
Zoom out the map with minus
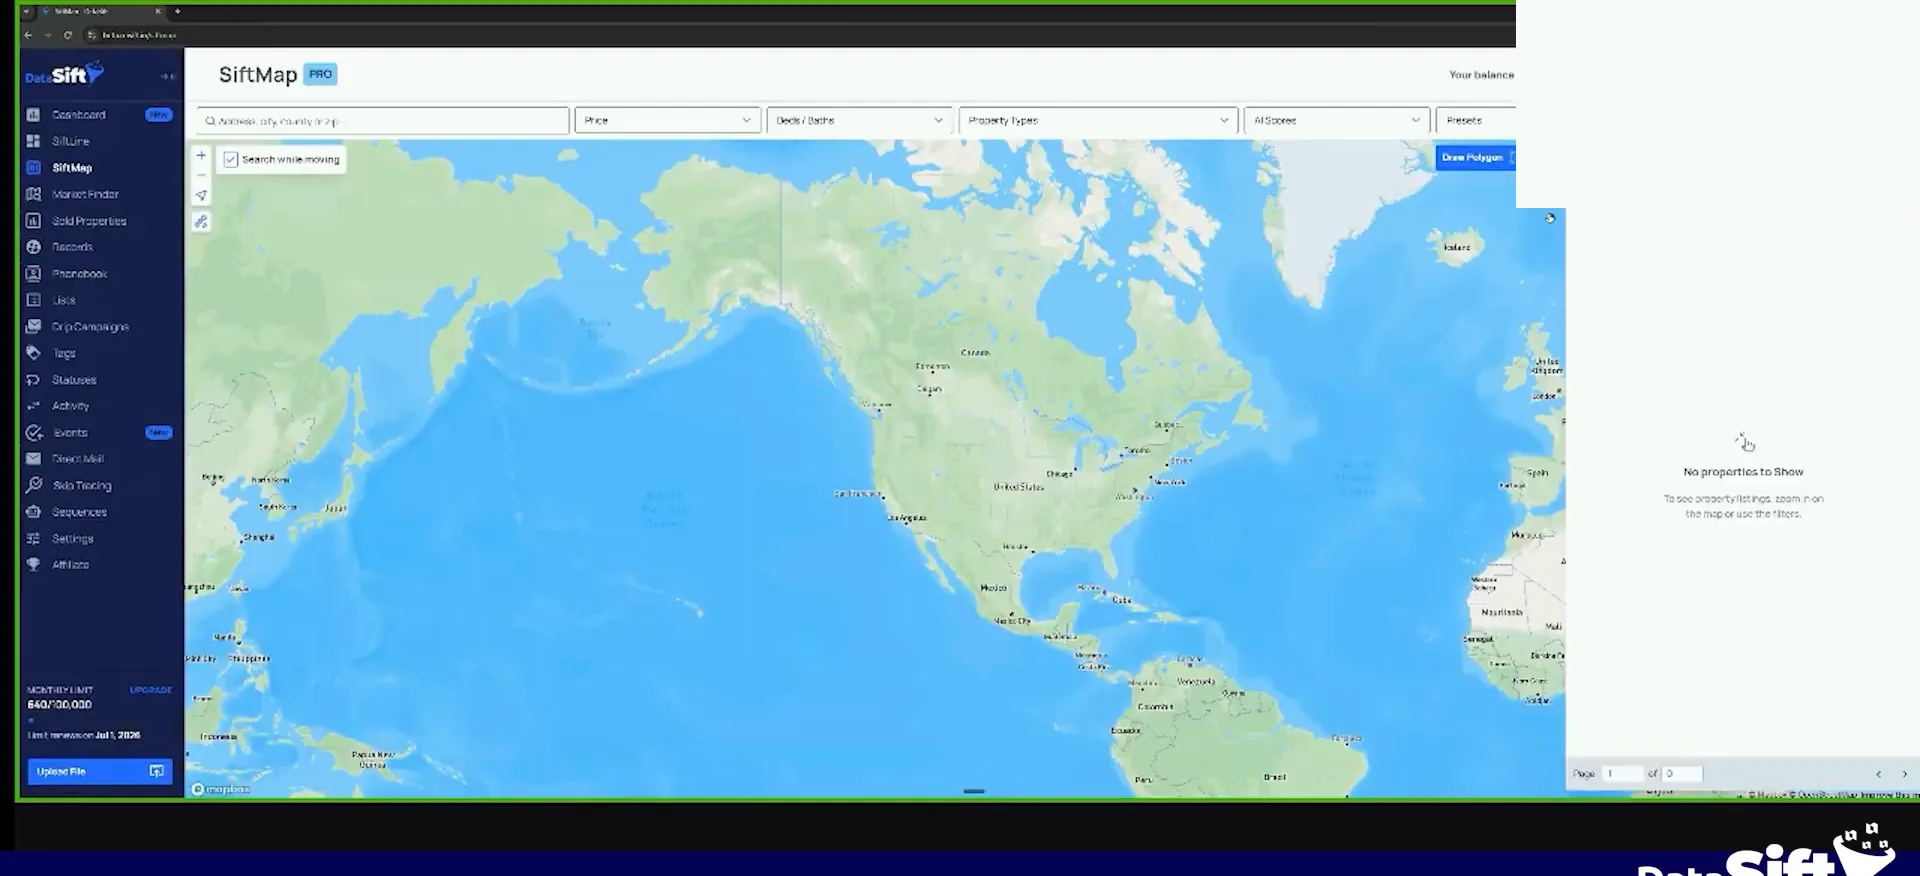coord(201,175)
